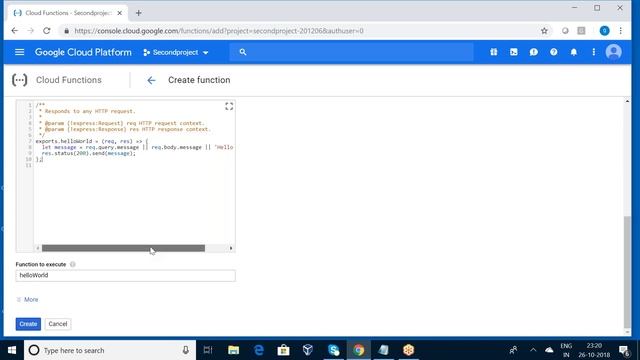Open the Windows Start menu

pyautogui.click(x=12, y=350)
